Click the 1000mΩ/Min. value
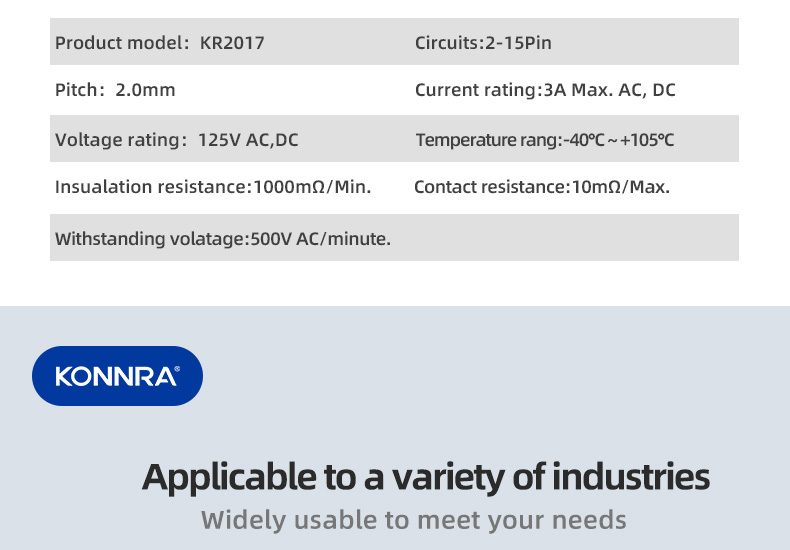The image size is (790, 550). click(312, 187)
